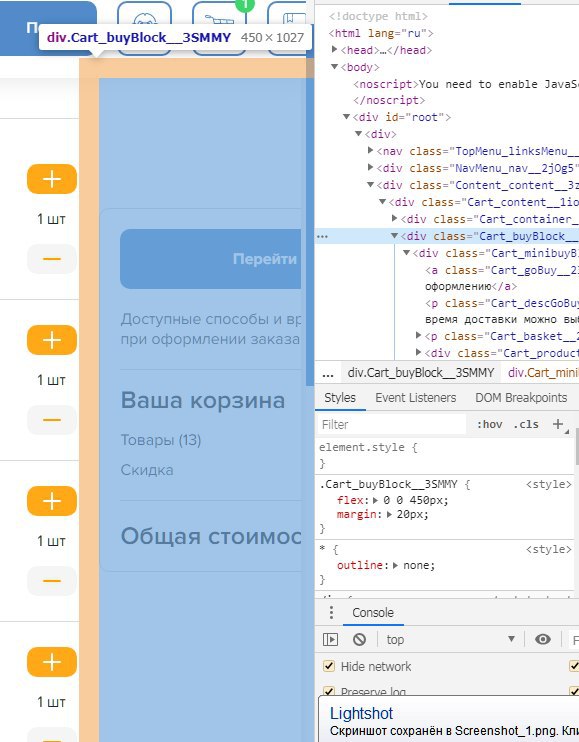Click the a class="Cart_goBuy" element line
Image resolution: width=579 pixels, height=742 pixels.
coord(501,270)
